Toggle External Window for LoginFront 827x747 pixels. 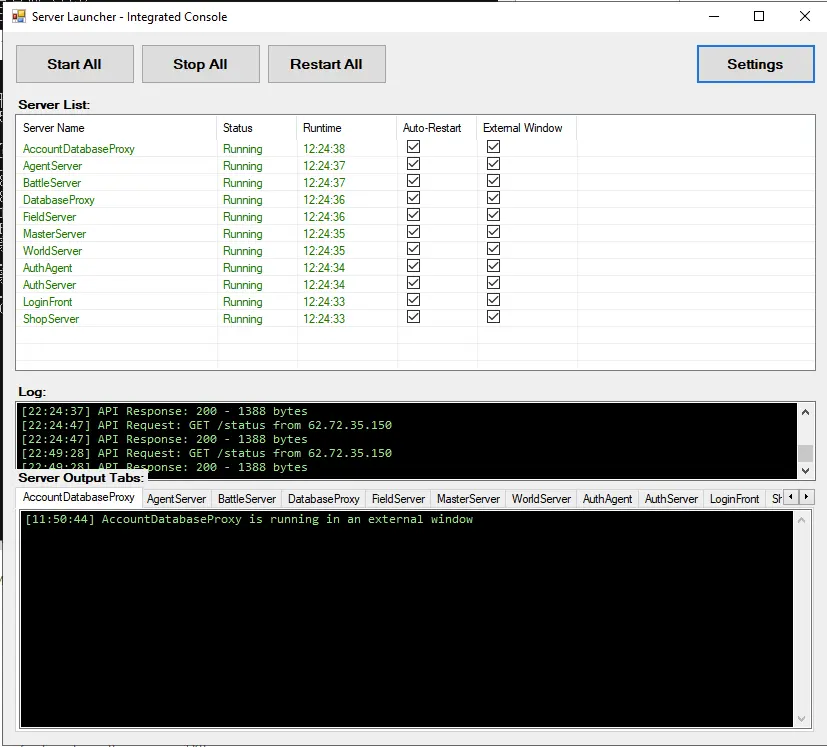493,300
